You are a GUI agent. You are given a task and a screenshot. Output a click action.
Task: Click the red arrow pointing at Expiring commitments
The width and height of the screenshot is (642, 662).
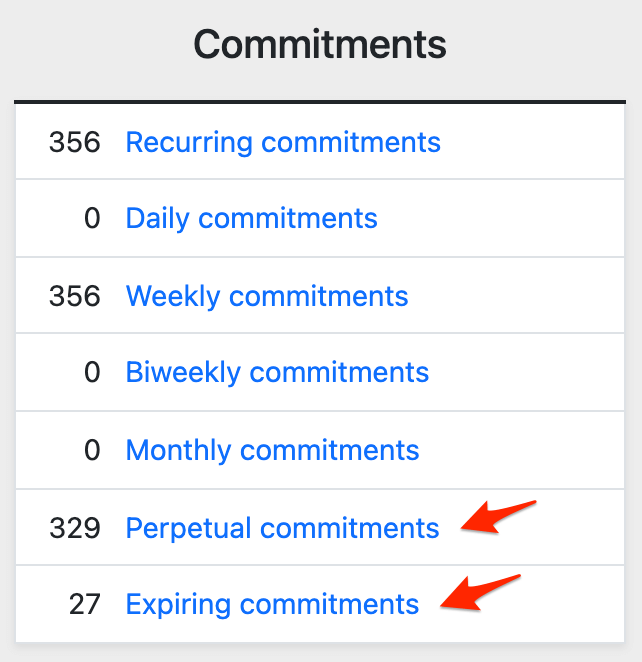(481, 592)
